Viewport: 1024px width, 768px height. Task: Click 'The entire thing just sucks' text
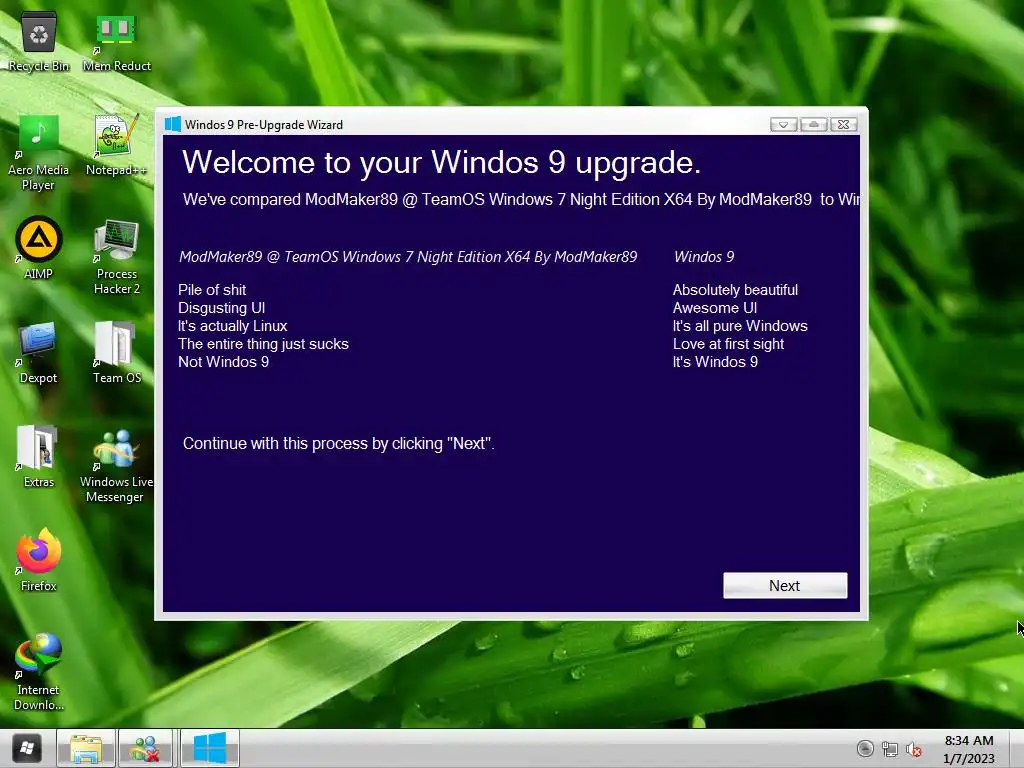[263, 344]
